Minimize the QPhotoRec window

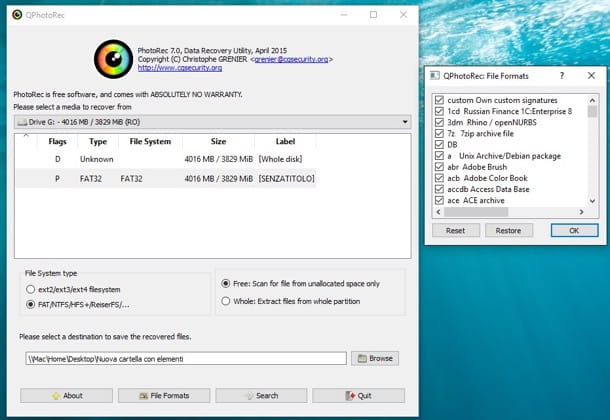344,15
